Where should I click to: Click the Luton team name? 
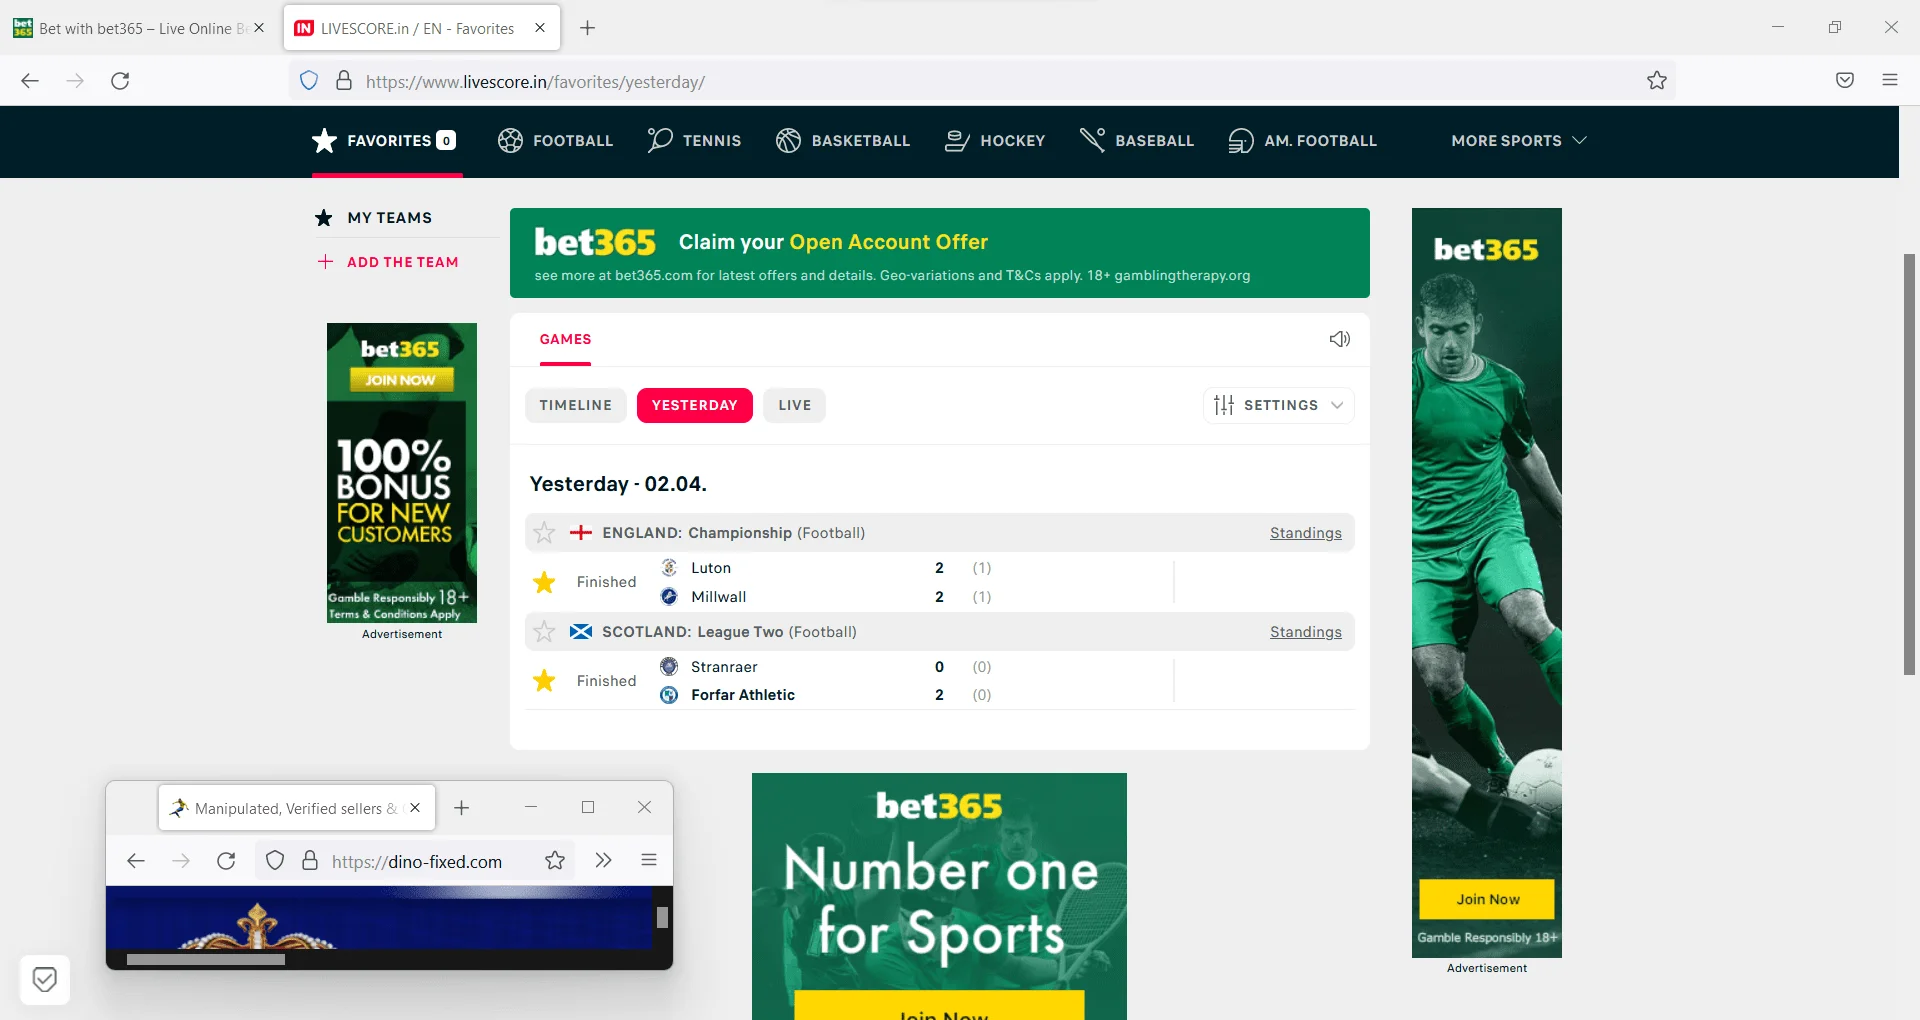tap(711, 568)
